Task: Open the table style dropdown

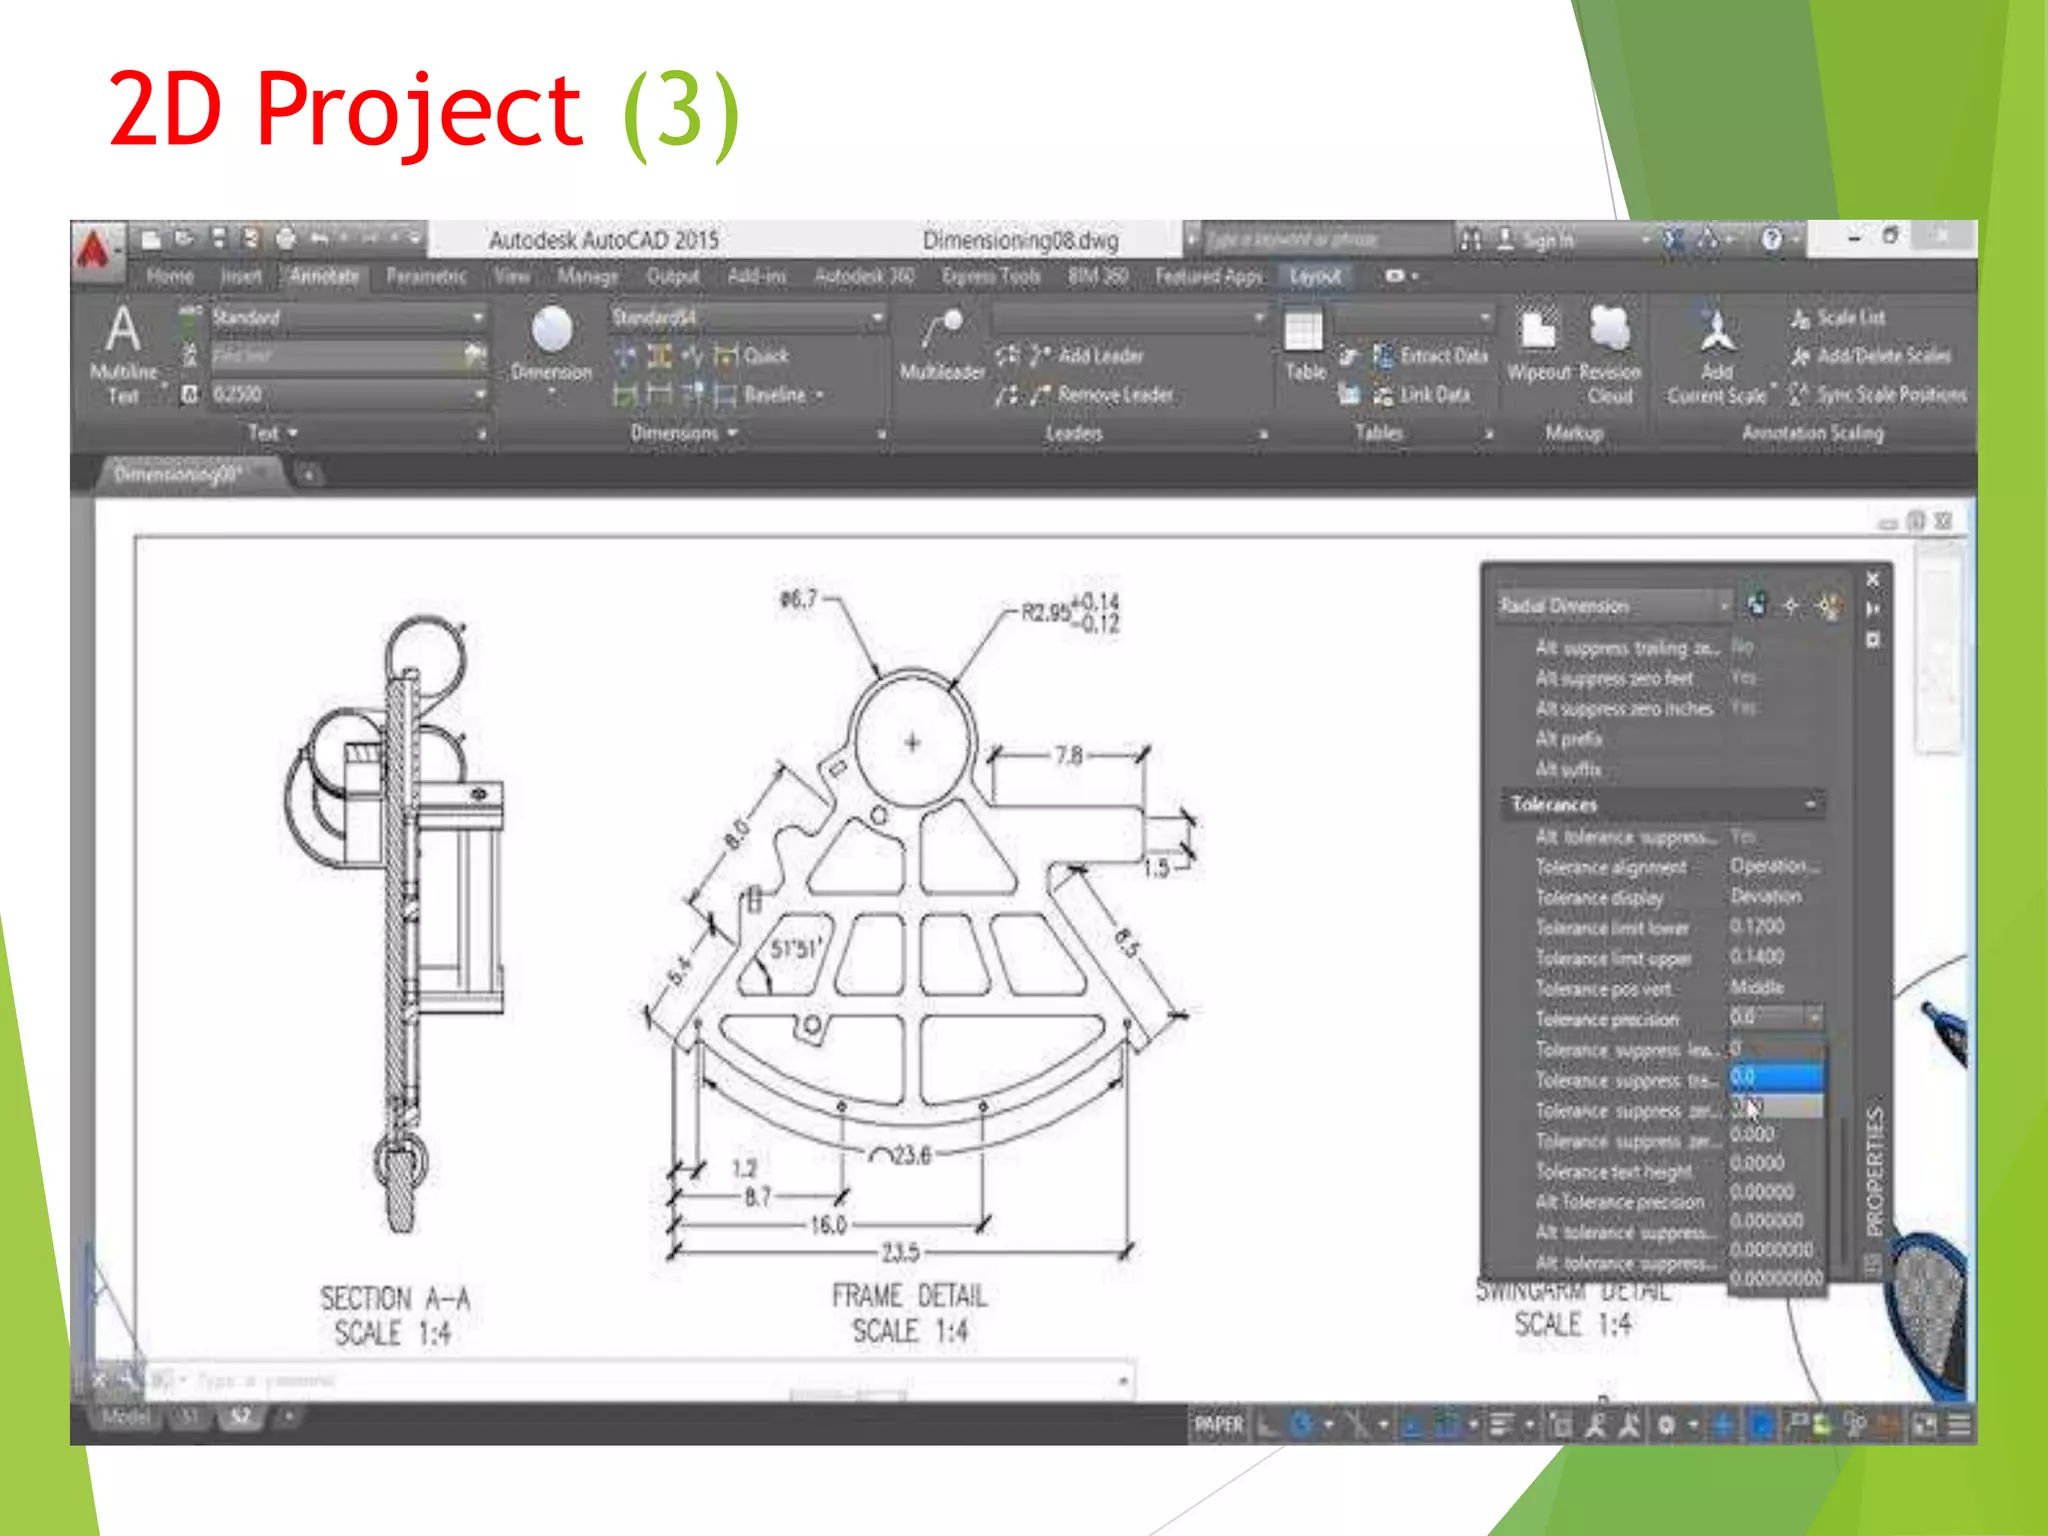Action: click(x=1414, y=318)
